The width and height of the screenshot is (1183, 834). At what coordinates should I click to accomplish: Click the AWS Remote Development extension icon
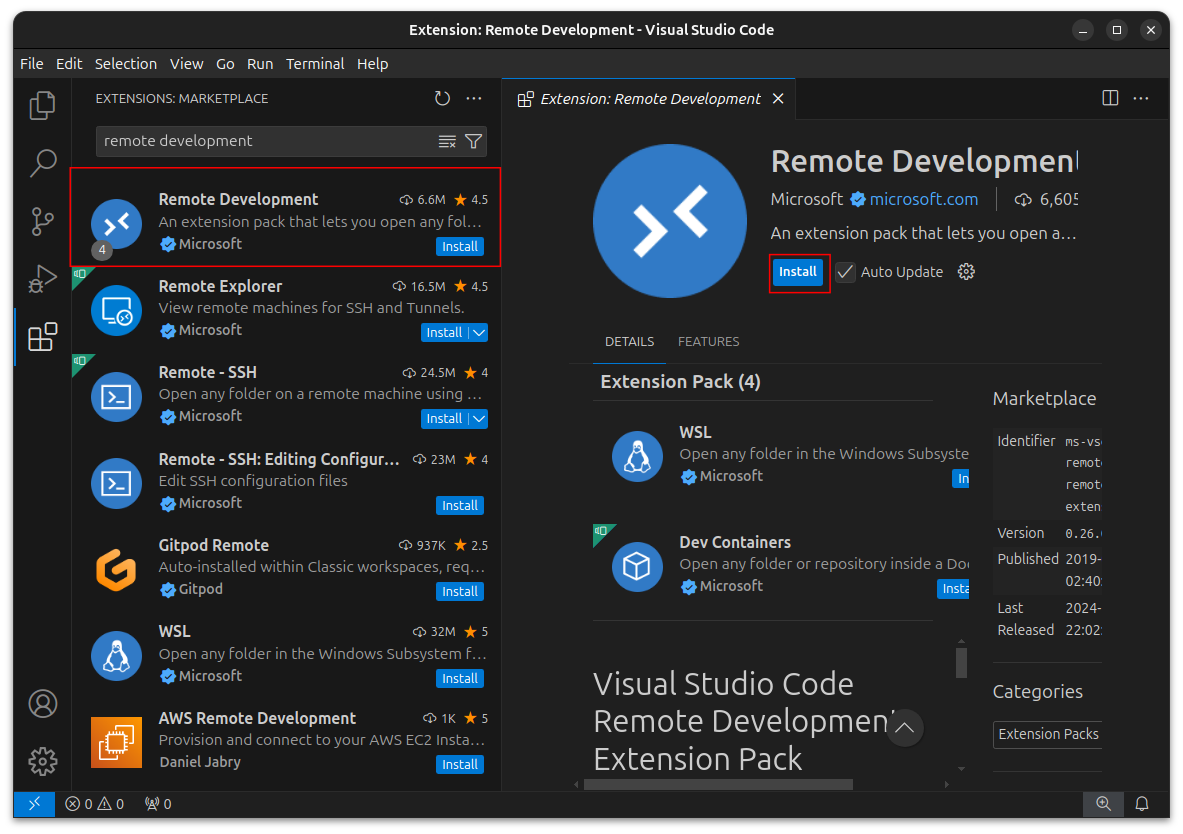116,742
